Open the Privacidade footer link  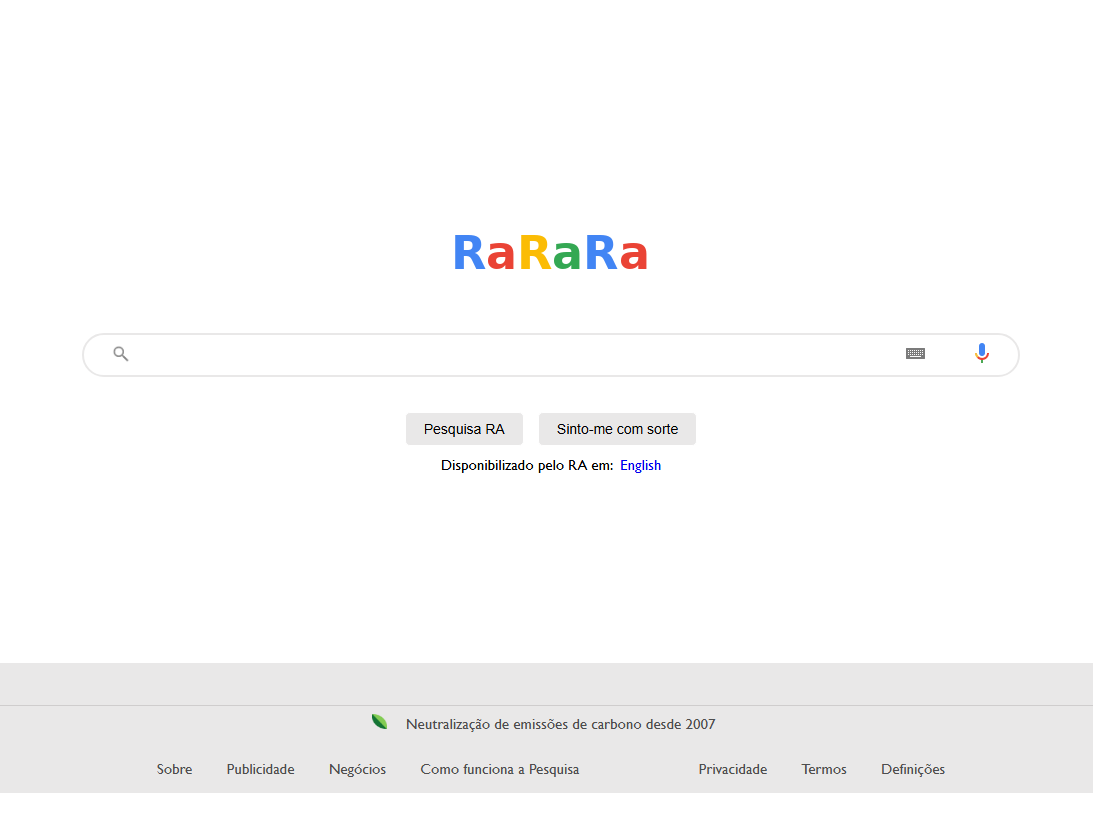pyautogui.click(x=732, y=769)
